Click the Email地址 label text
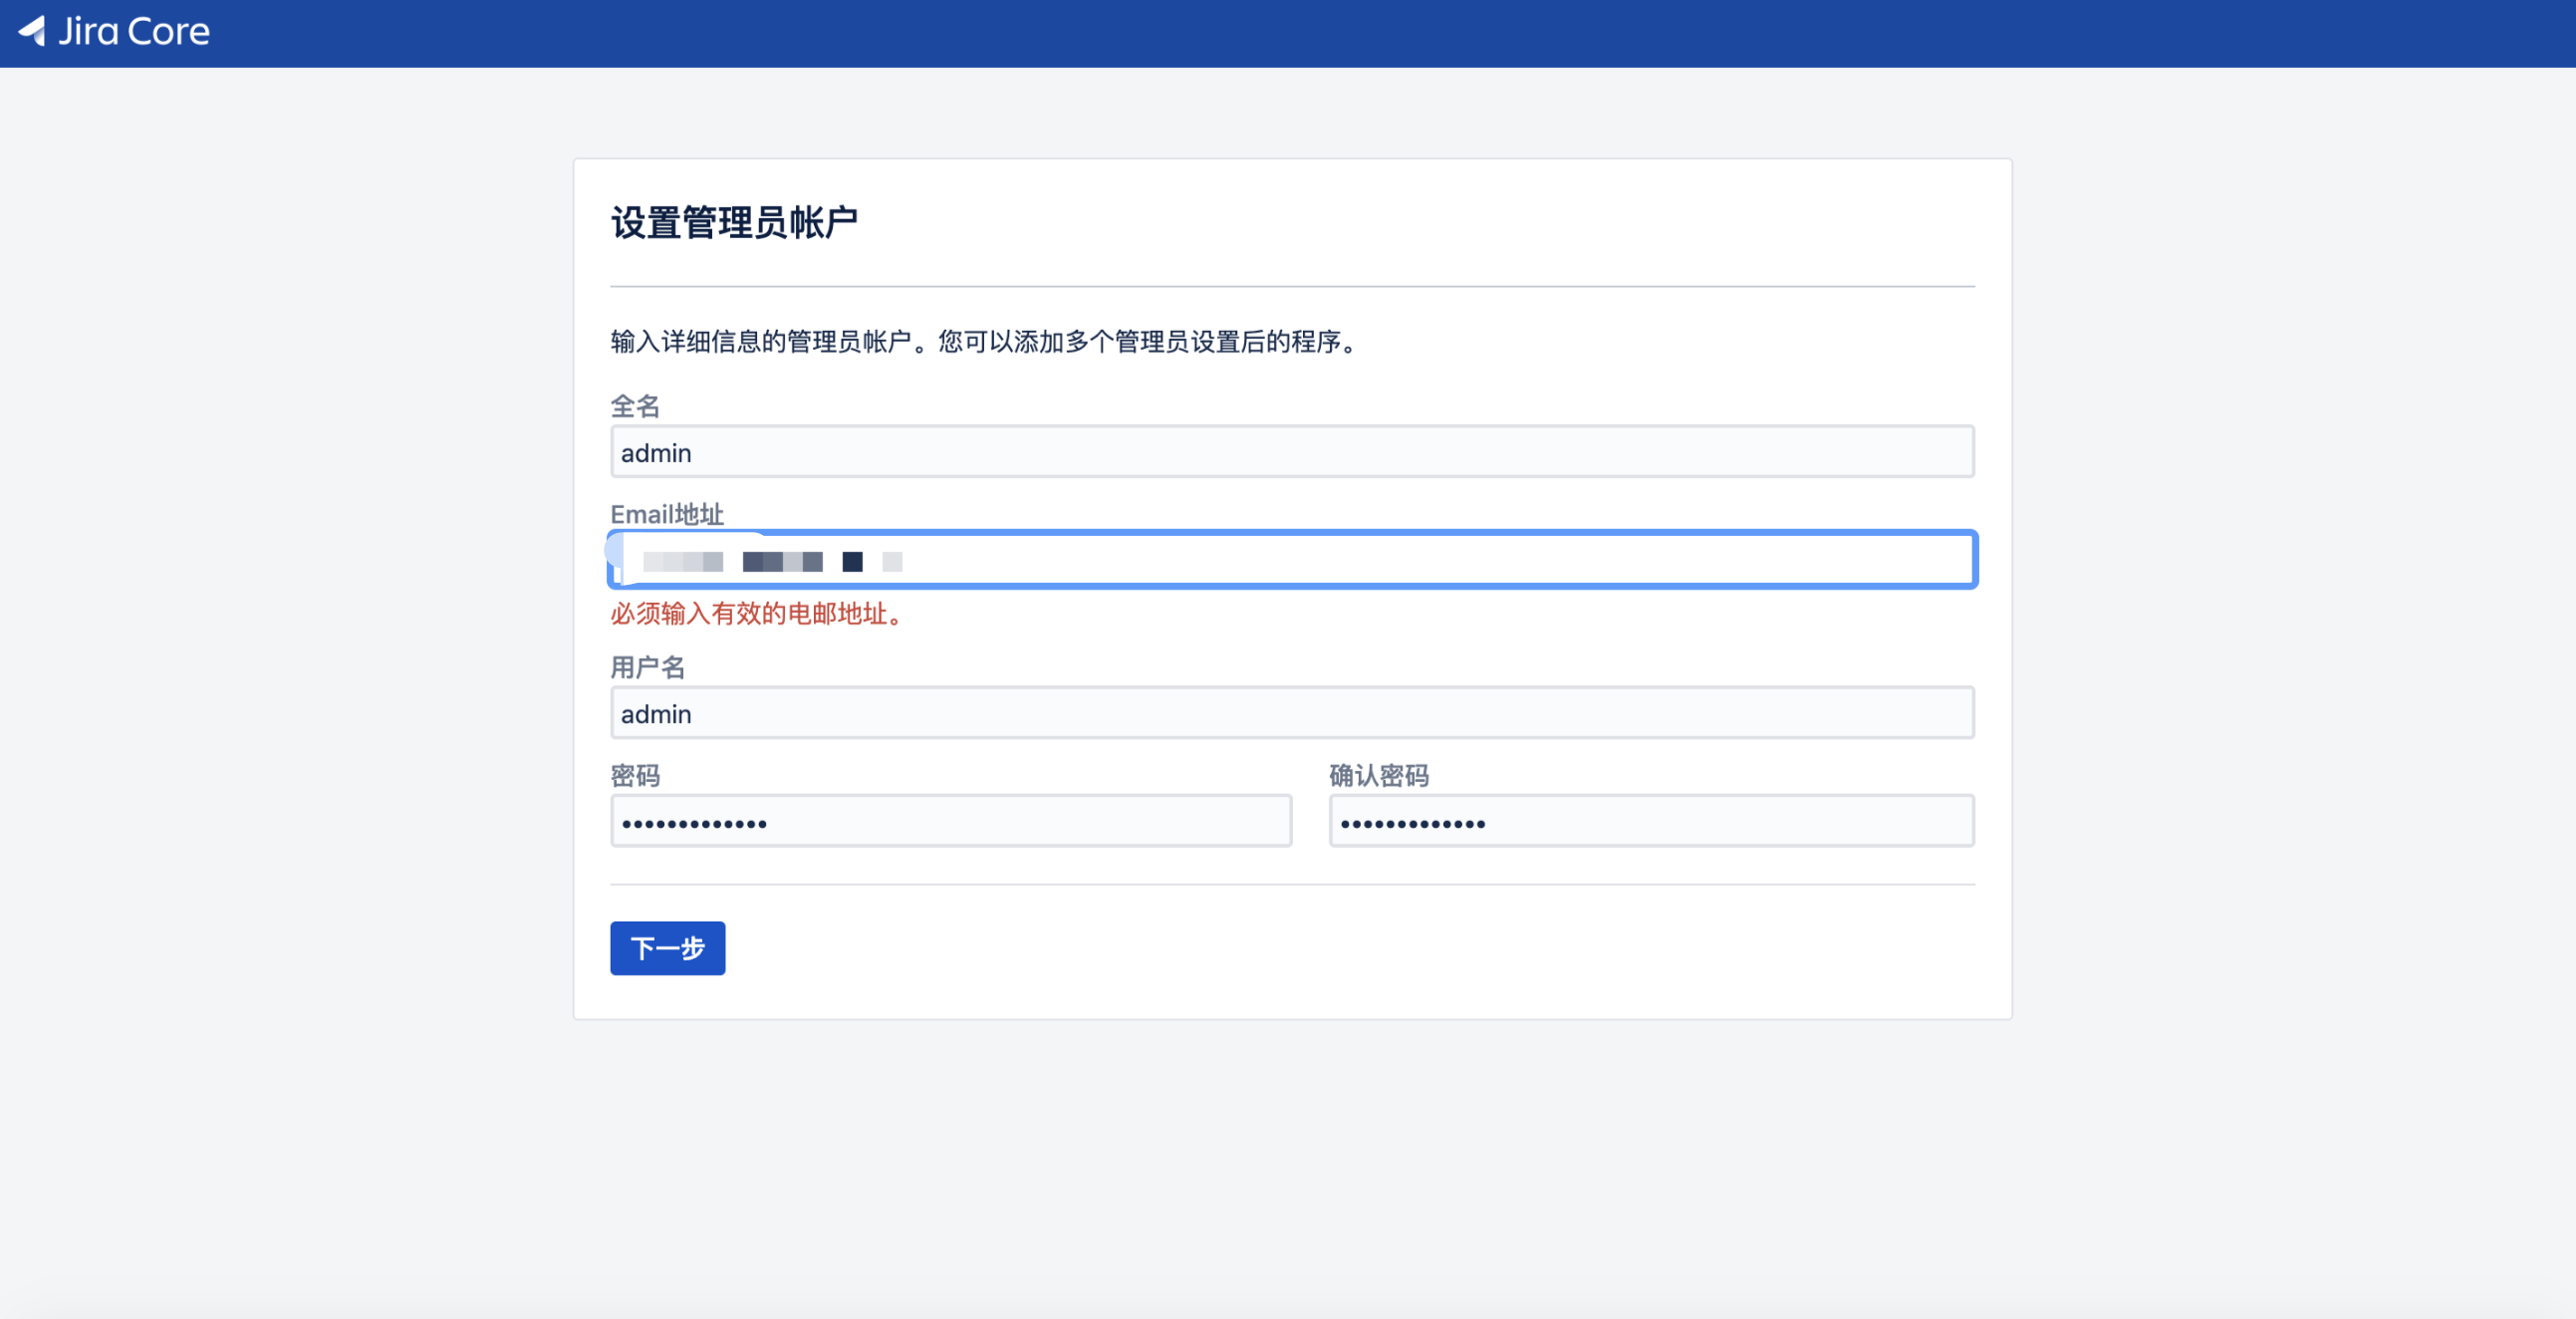 [x=666, y=514]
